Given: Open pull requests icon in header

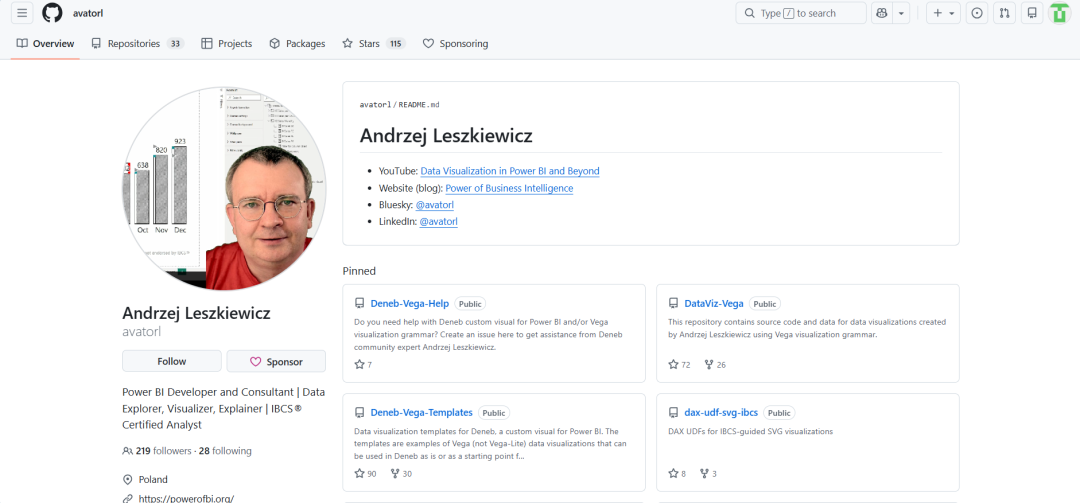Looking at the screenshot, I should tap(1004, 13).
